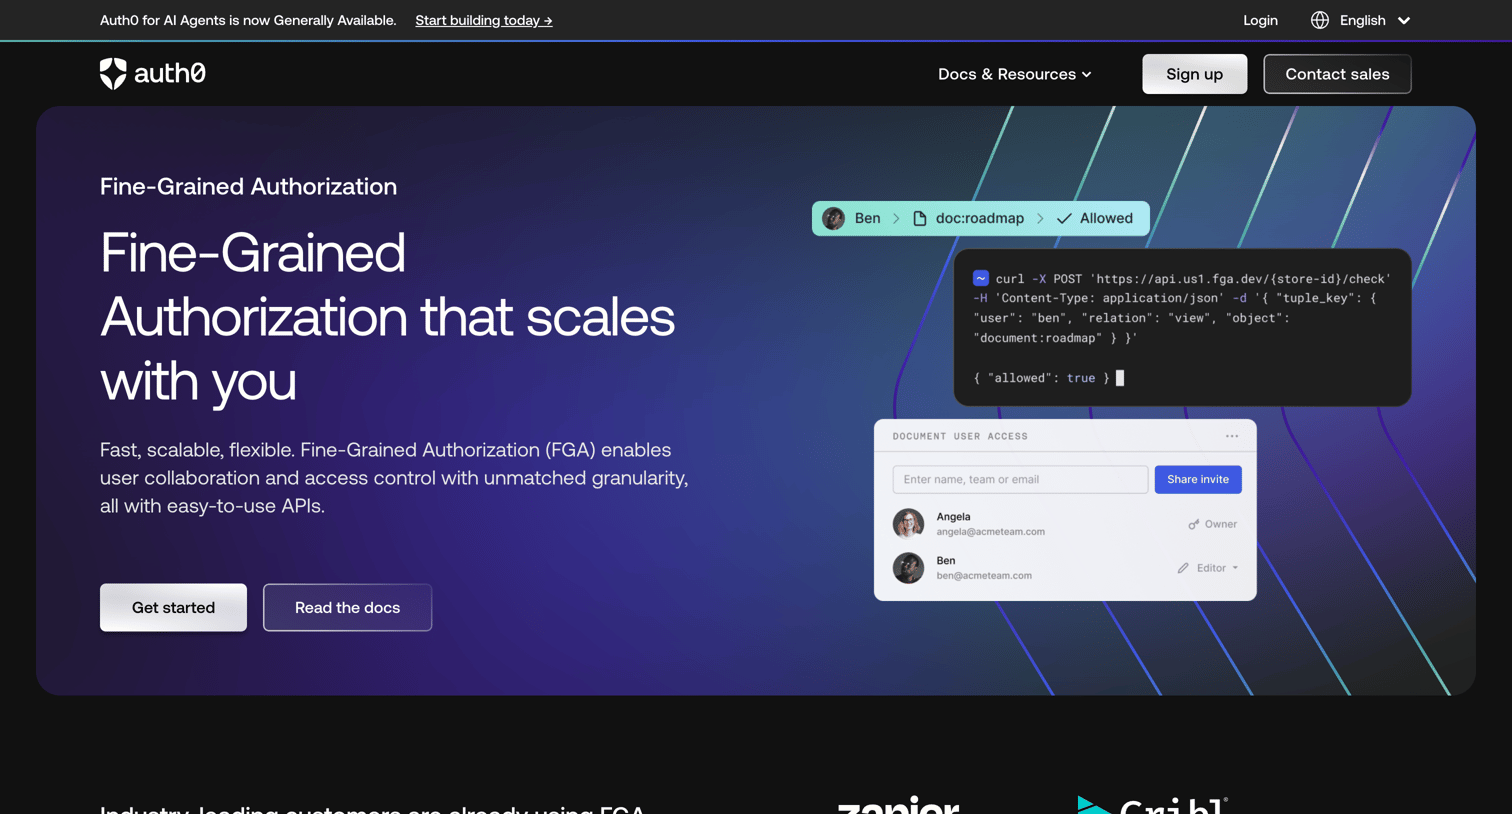Click the 'ben@acmeteam.com' email text

click(984, 576)
